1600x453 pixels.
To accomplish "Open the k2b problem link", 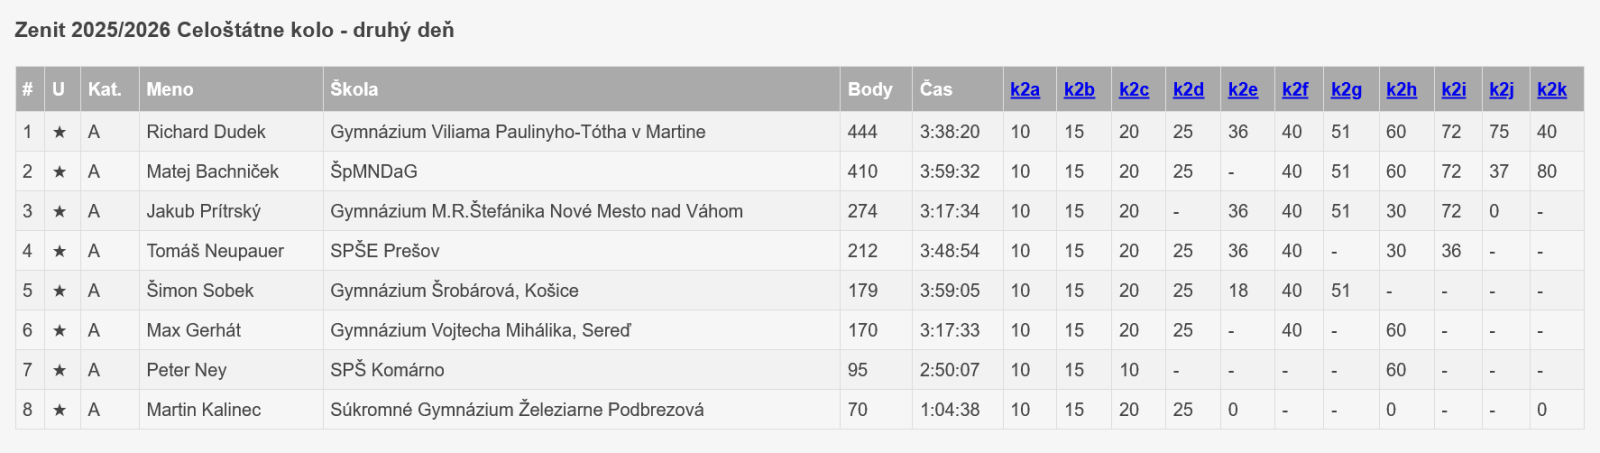I will (1079, 90).
